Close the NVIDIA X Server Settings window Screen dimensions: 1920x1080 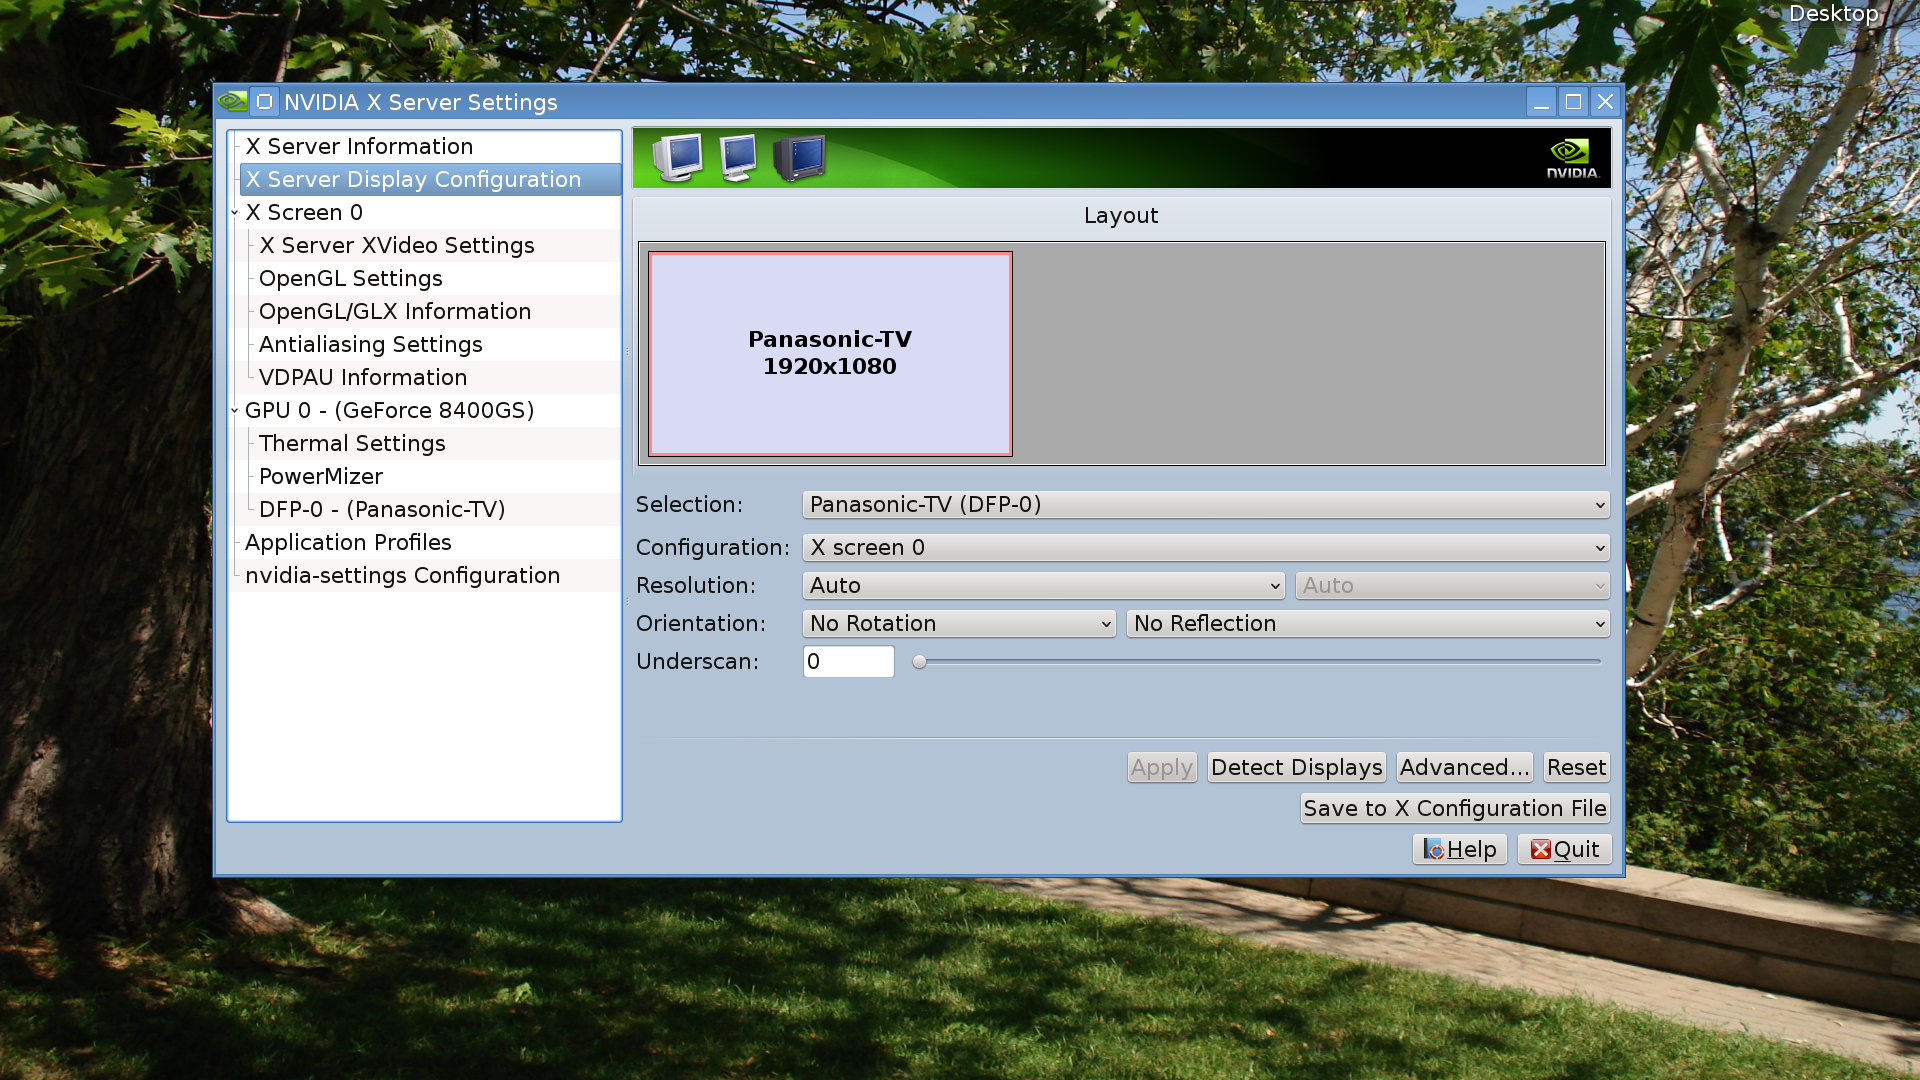[1605, 102]
